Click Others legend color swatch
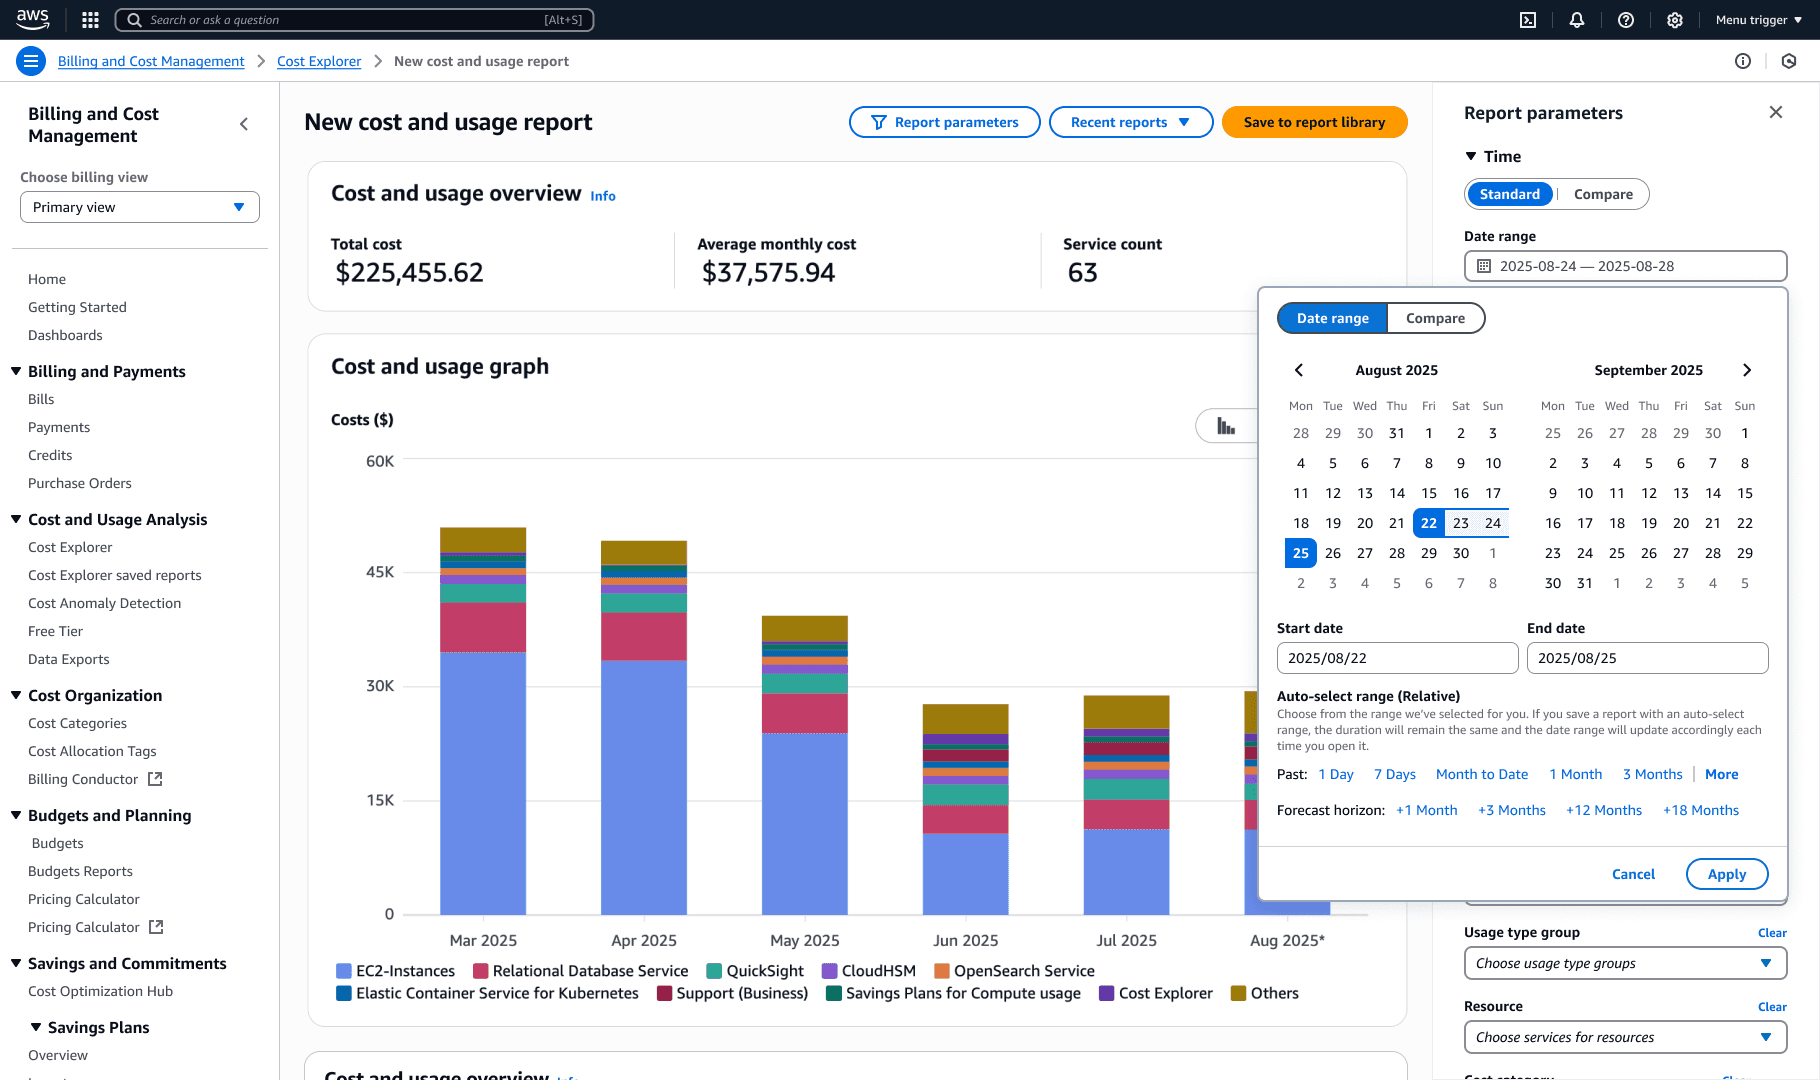1820x1080 pixels. [x=1238, y=993]
